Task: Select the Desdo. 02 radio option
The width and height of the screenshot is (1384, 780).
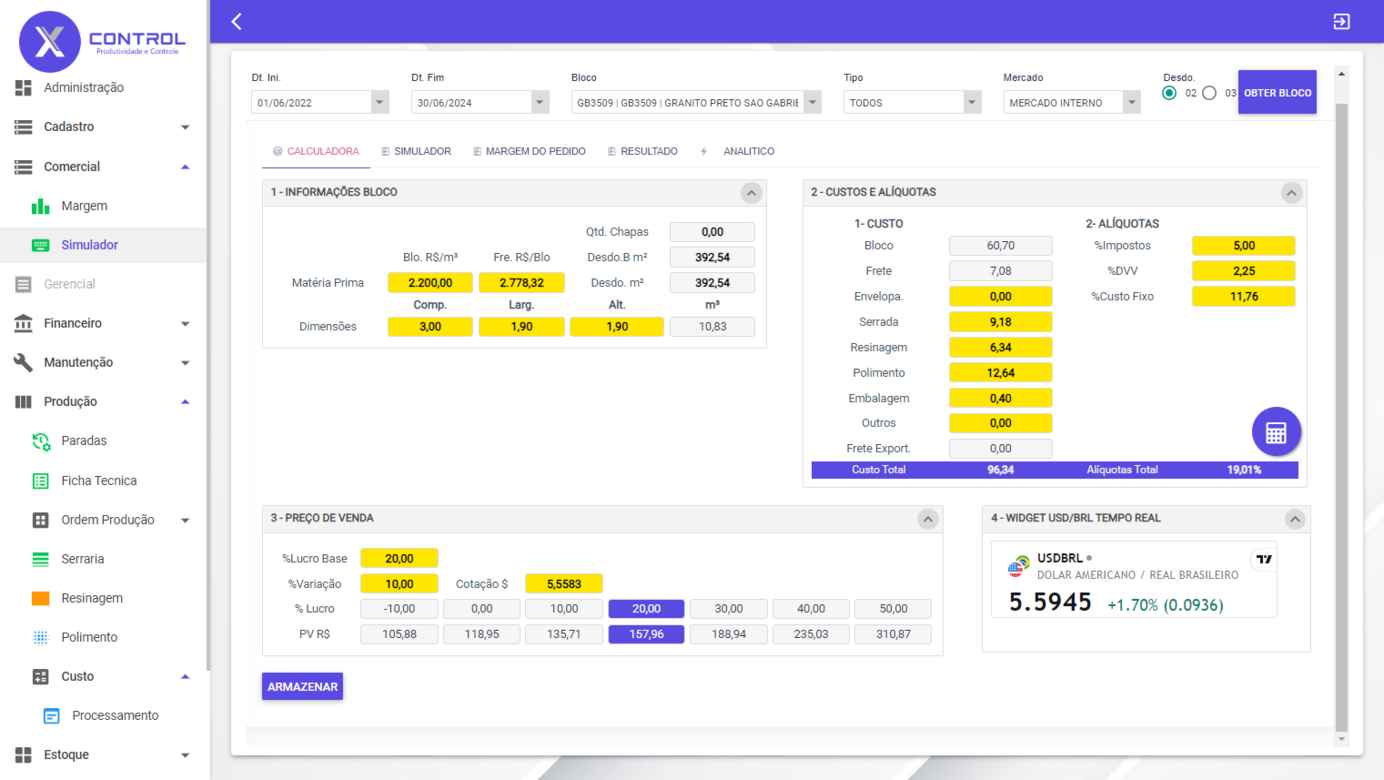Action: [1169, 93]
